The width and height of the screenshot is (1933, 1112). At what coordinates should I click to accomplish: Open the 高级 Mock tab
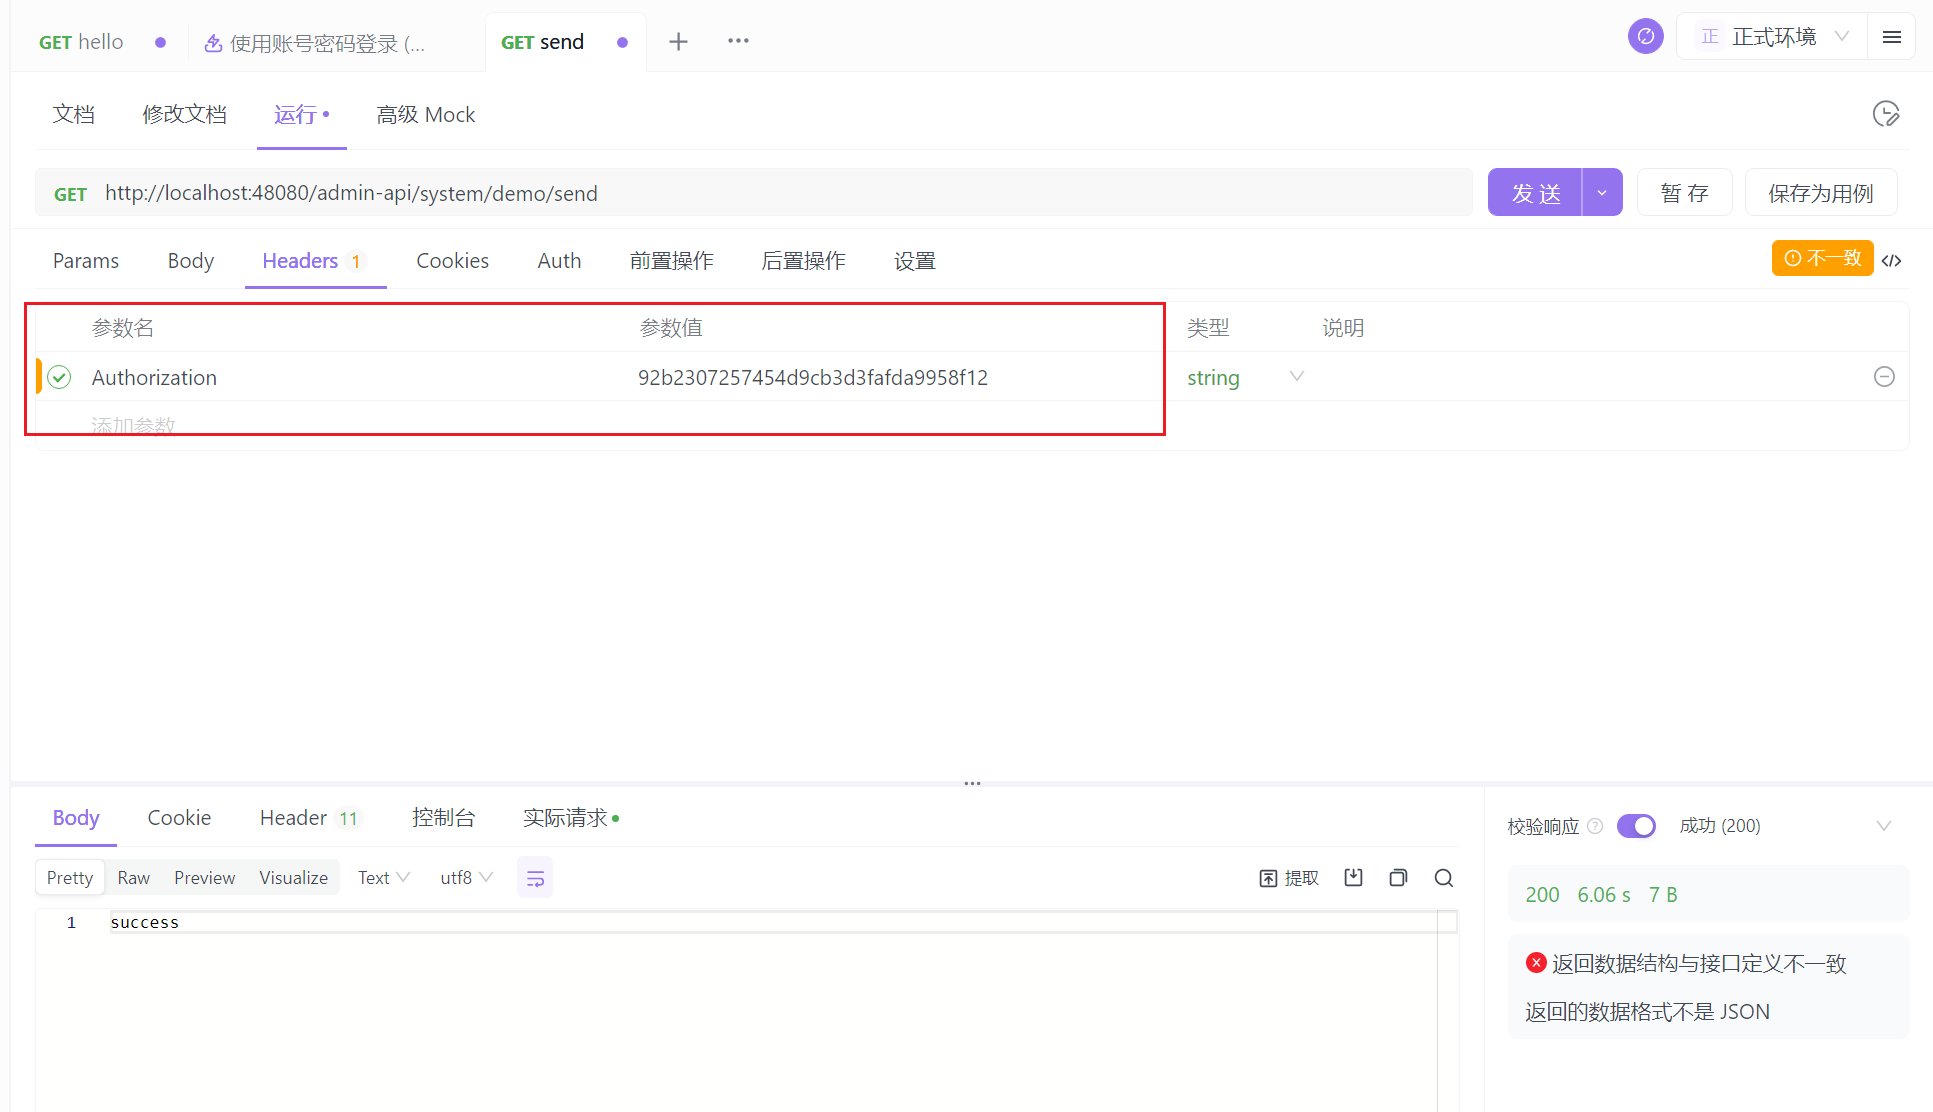point(425,114)
